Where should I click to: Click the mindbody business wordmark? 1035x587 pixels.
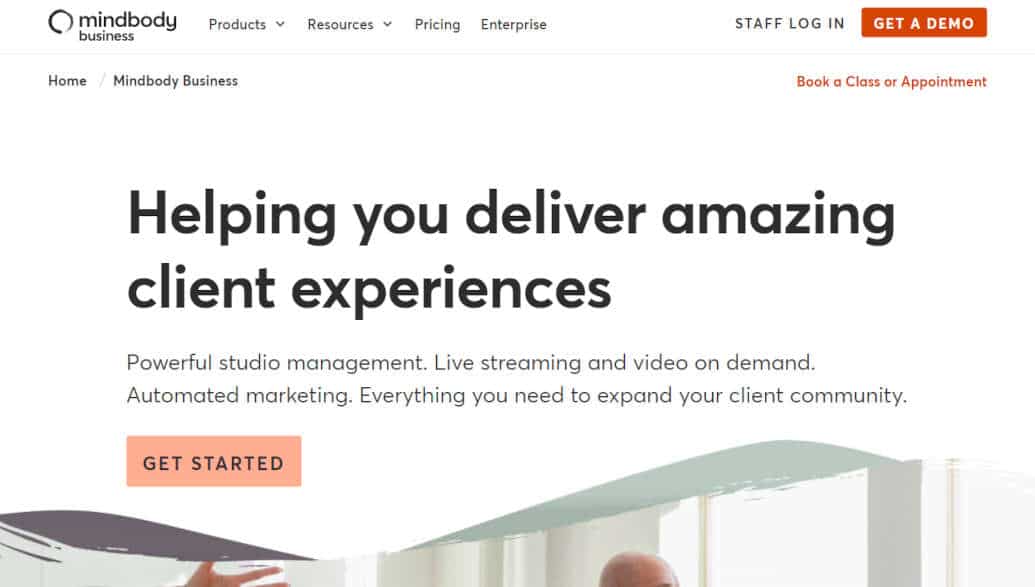[x=127, y=26]
